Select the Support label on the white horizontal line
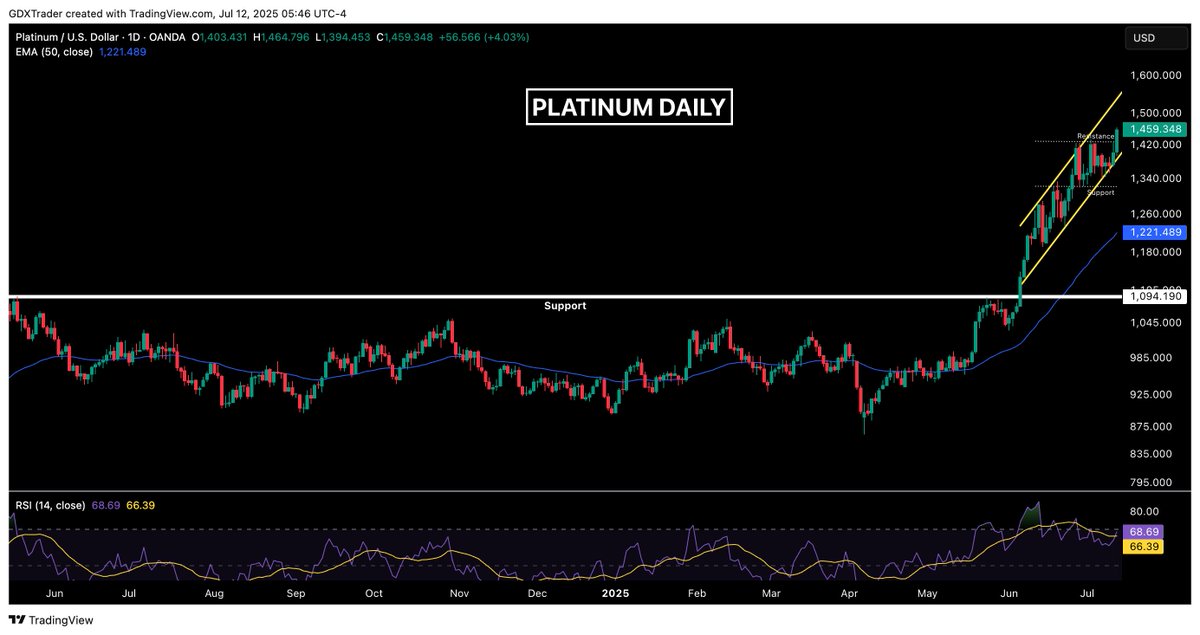 (x=565, y=306)
